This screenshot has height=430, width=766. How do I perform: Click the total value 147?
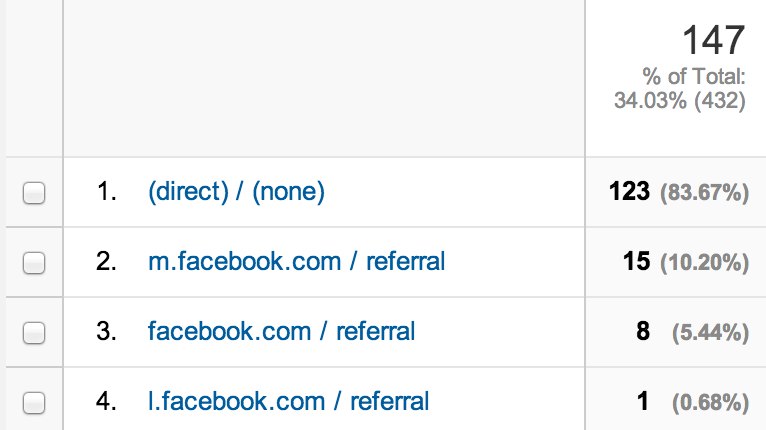pos(714,41)
